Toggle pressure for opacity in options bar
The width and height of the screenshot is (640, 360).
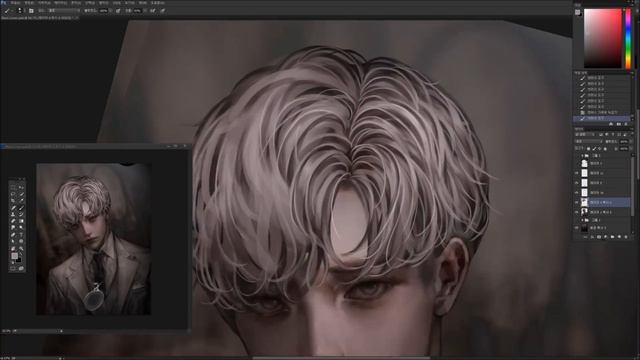coord(118,11)
